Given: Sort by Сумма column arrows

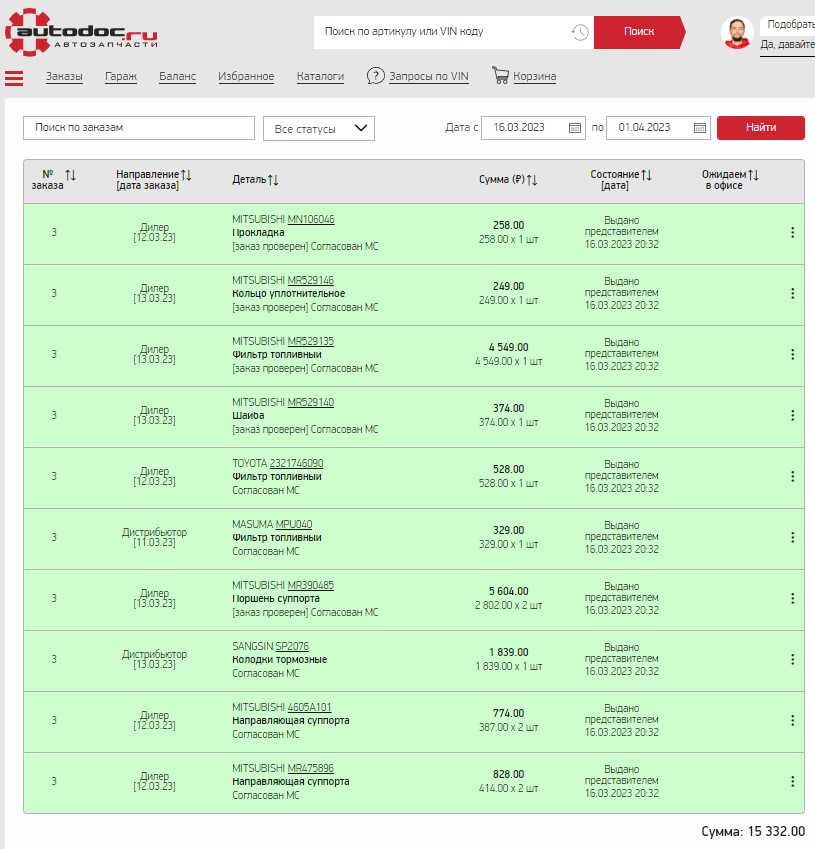Looking at the screenshot, I should (532, 180).
